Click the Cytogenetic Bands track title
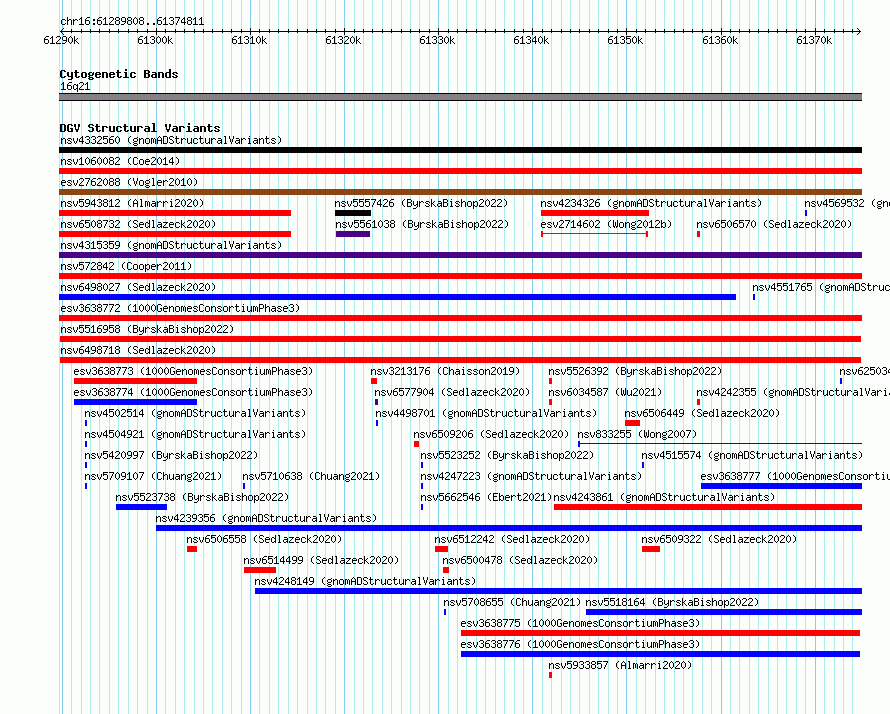 click(119, 74)
